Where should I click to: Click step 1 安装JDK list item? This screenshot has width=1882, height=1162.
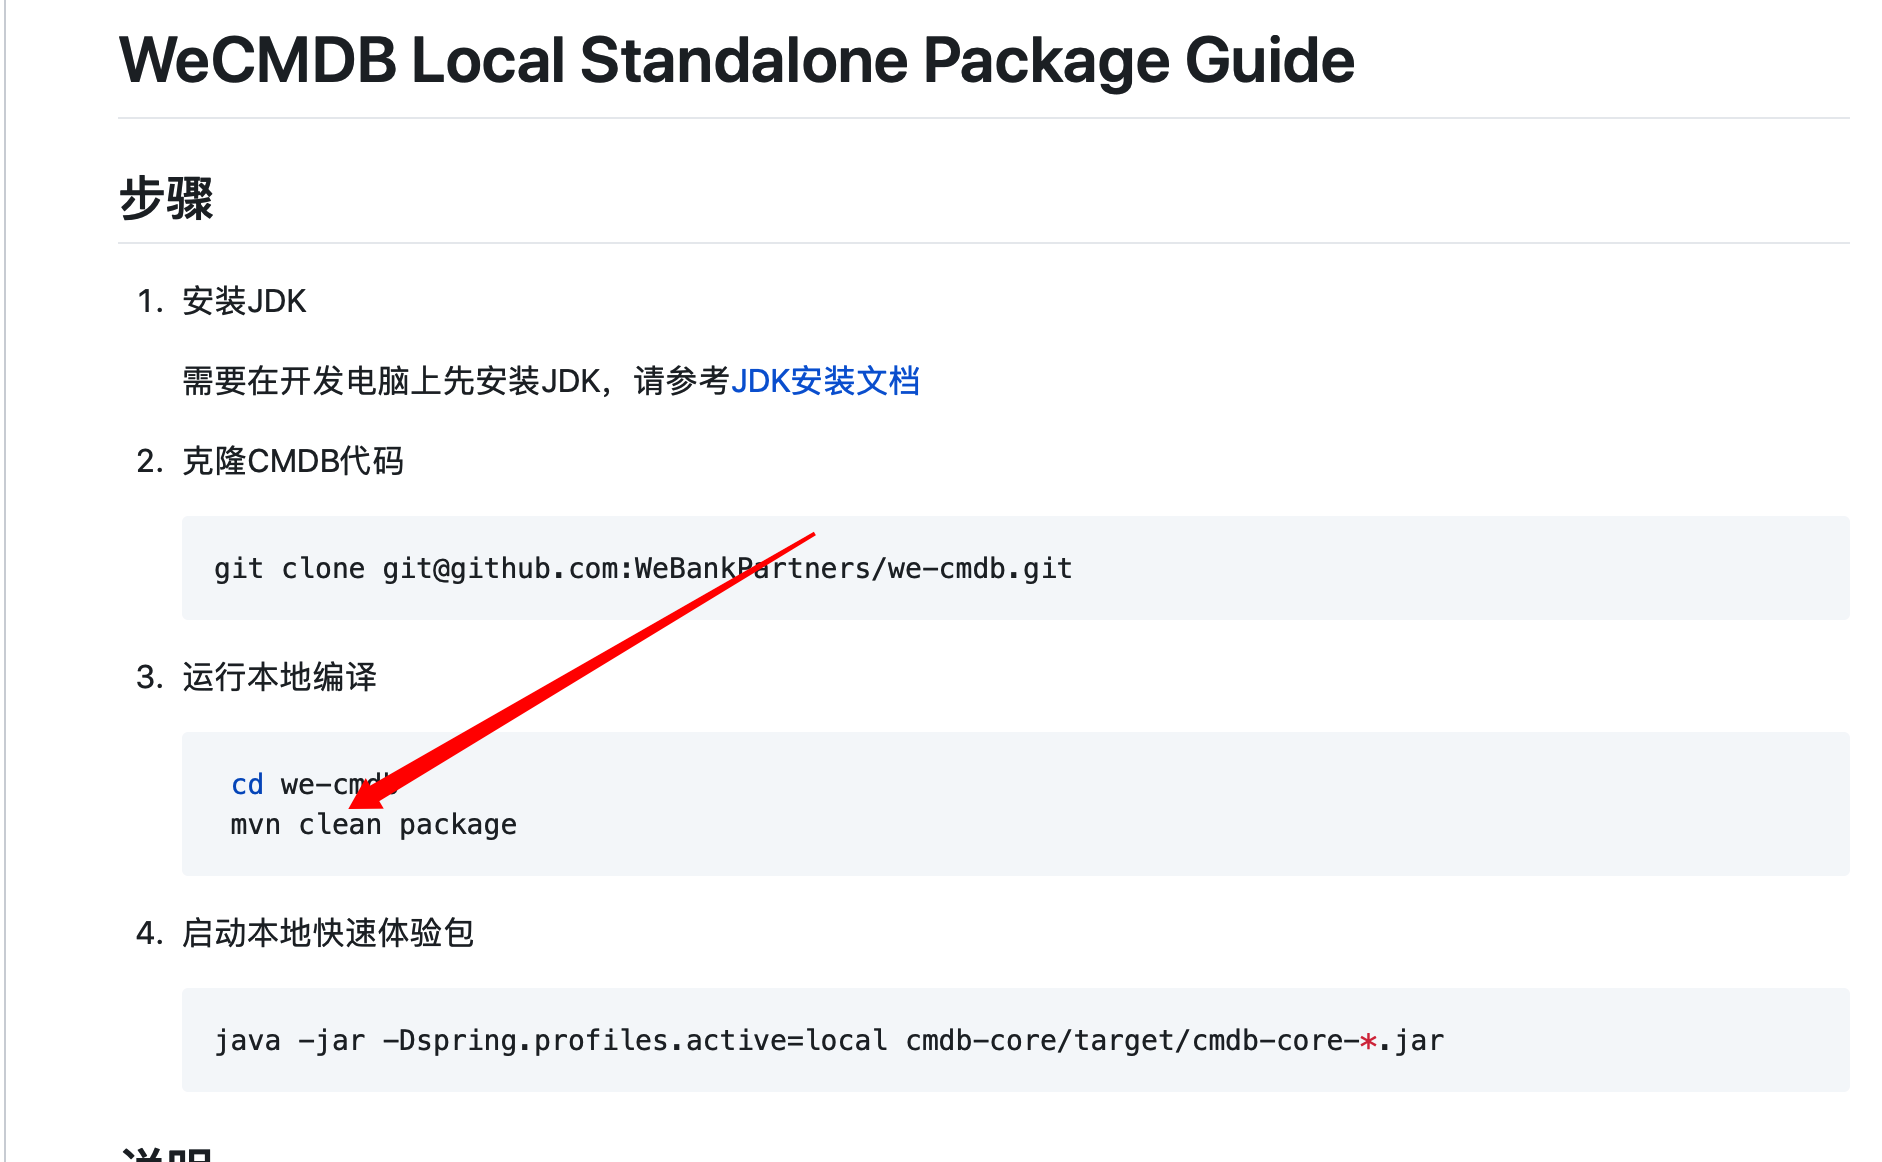[x=244, y=301]
